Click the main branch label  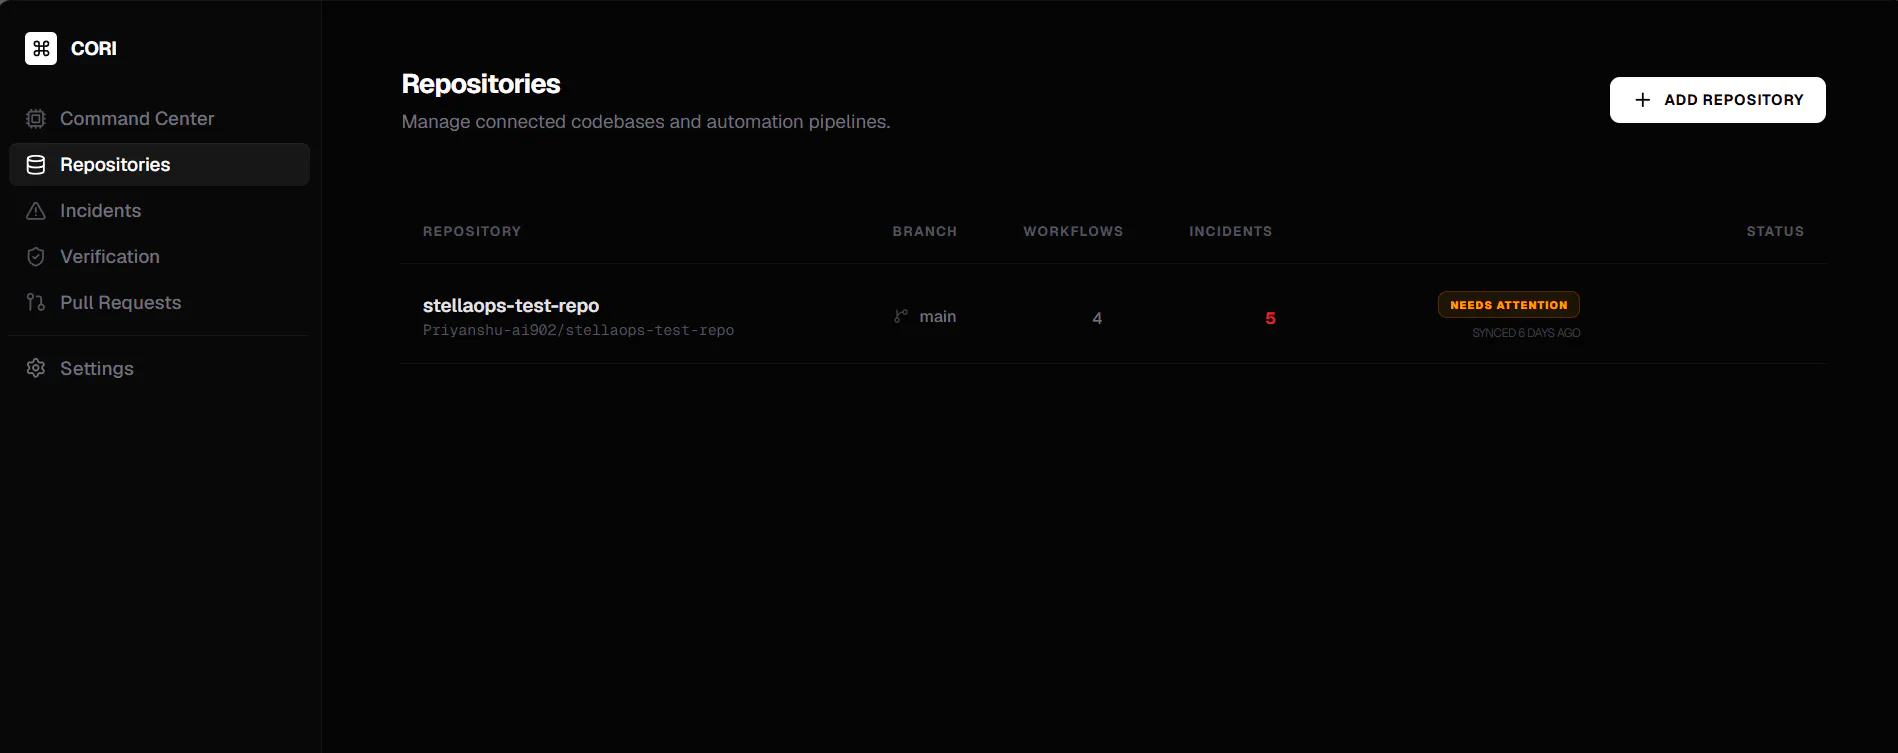pos(938,316)
